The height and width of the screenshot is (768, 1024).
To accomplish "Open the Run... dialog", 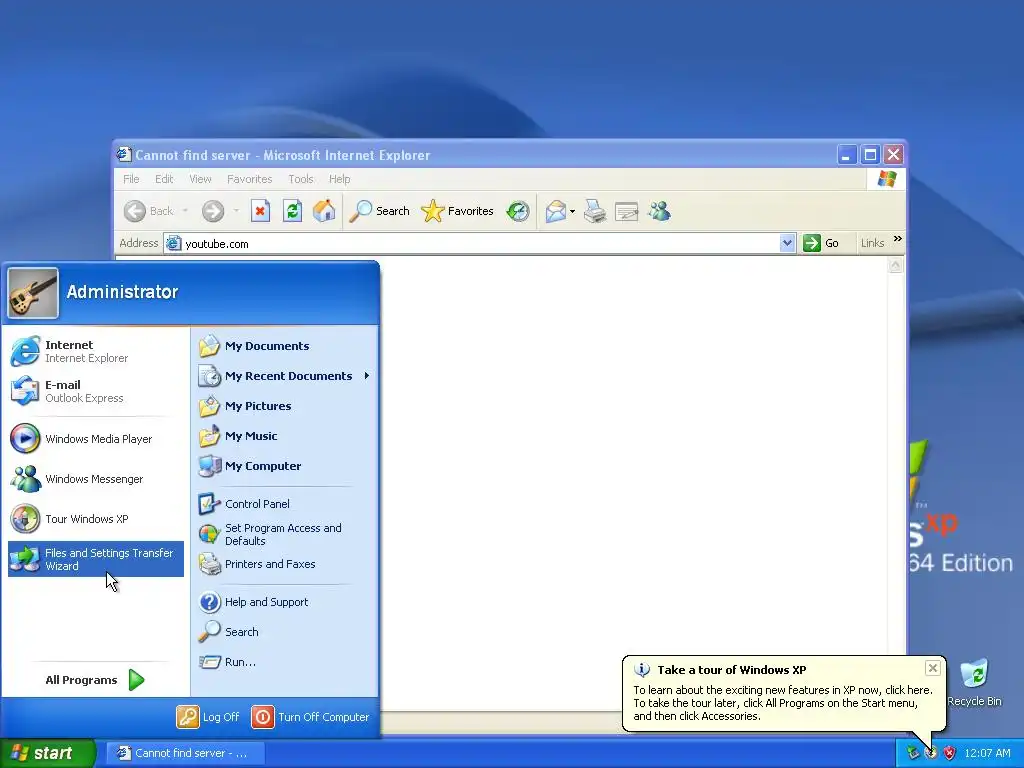I will point(285,662).
